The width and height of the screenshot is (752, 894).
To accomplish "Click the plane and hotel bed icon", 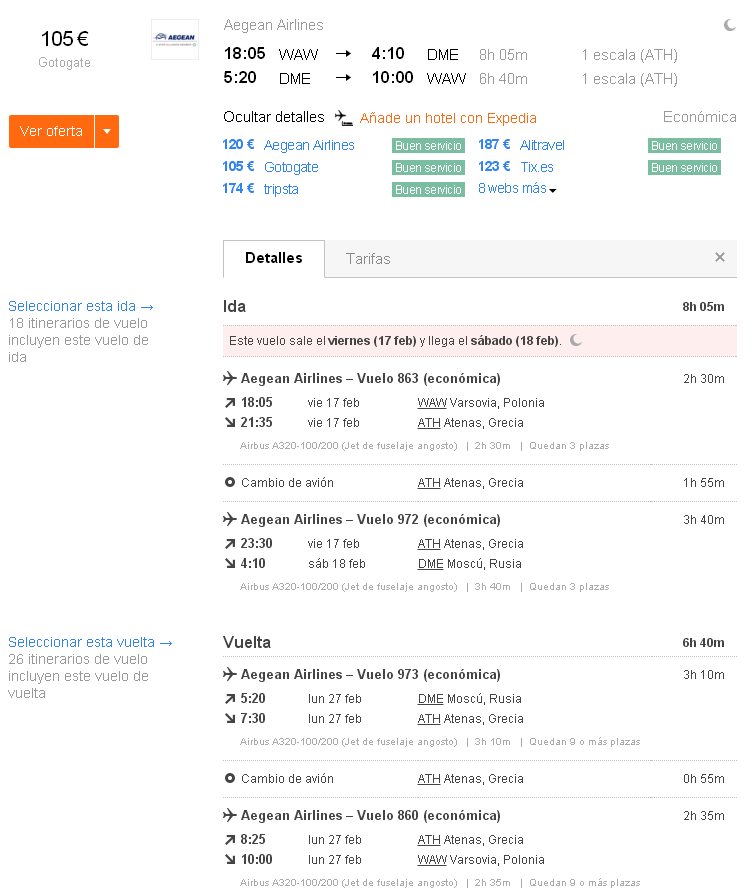I will click(343, 118).
